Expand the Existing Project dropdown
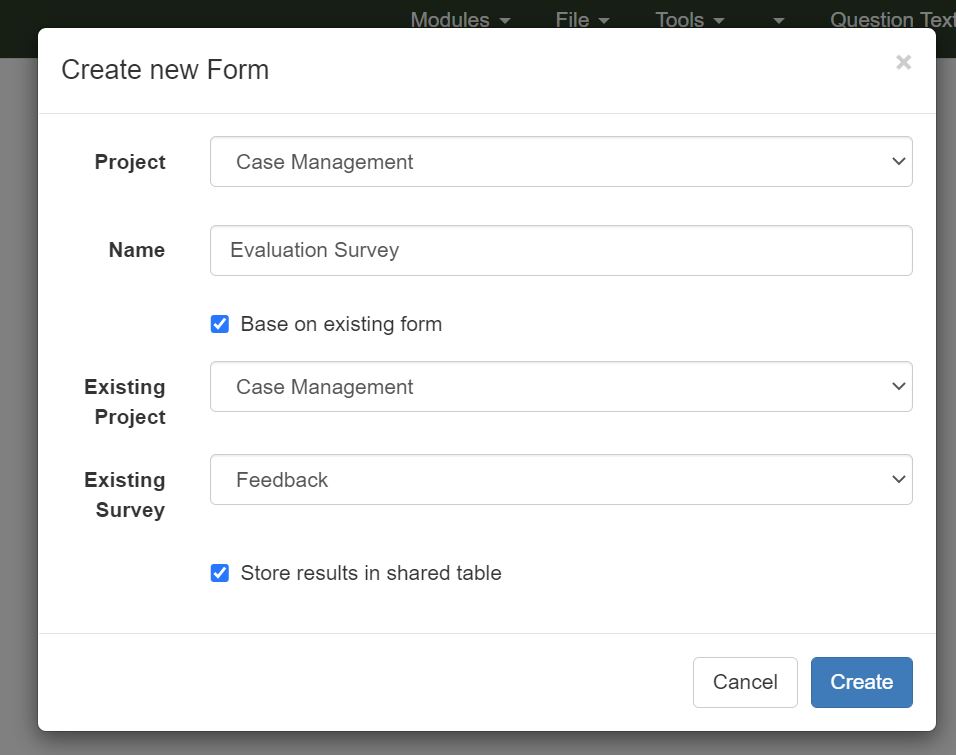The height and width of the screenshot is (755, 956). 561,387
